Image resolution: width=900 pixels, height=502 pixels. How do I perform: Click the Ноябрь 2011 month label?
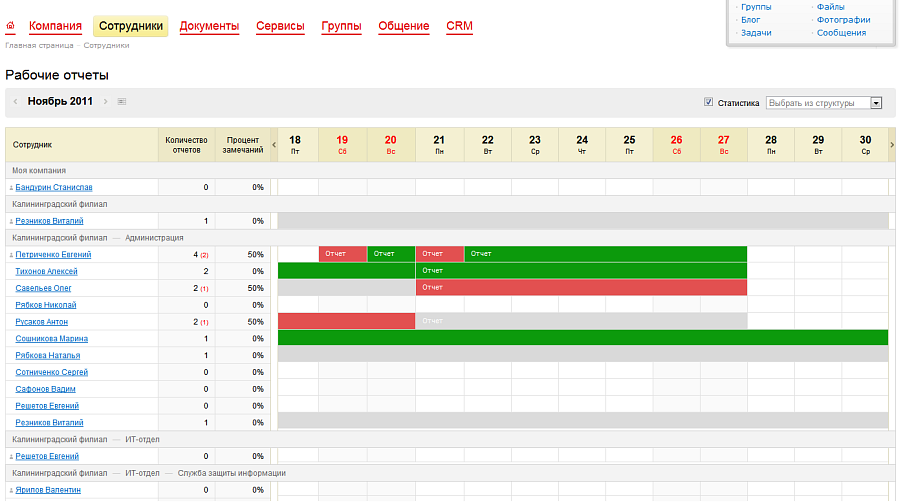[x=60, y=102]
